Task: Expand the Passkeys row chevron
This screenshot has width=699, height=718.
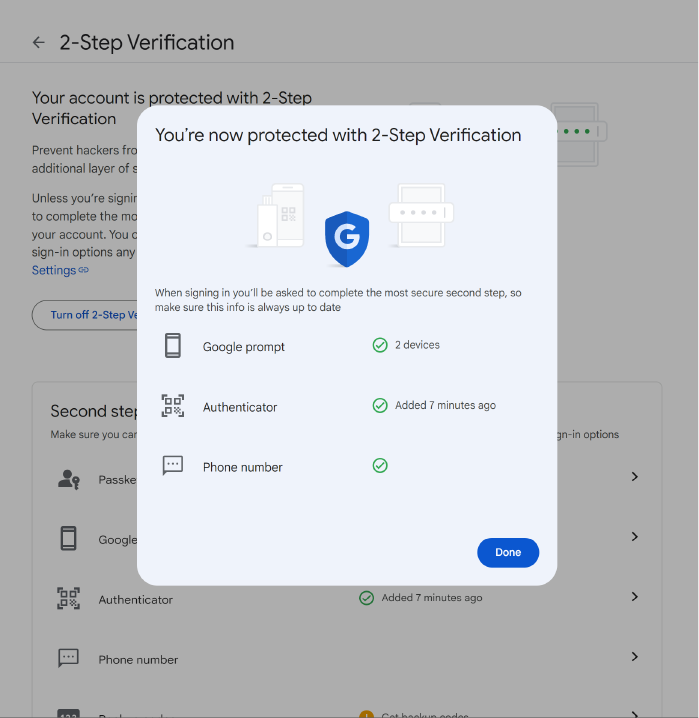Action: coord(634,477)
